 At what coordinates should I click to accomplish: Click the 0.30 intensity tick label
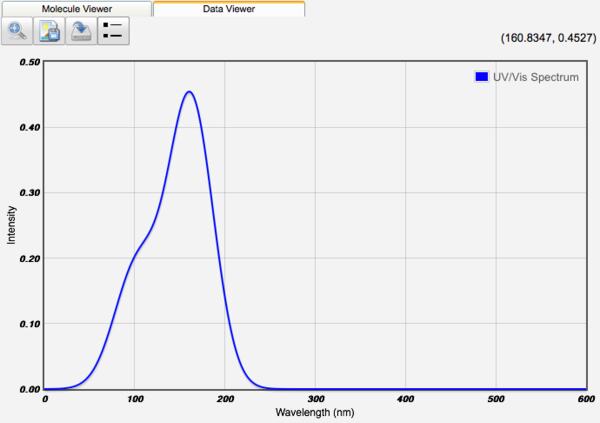[x=28, y=193]
